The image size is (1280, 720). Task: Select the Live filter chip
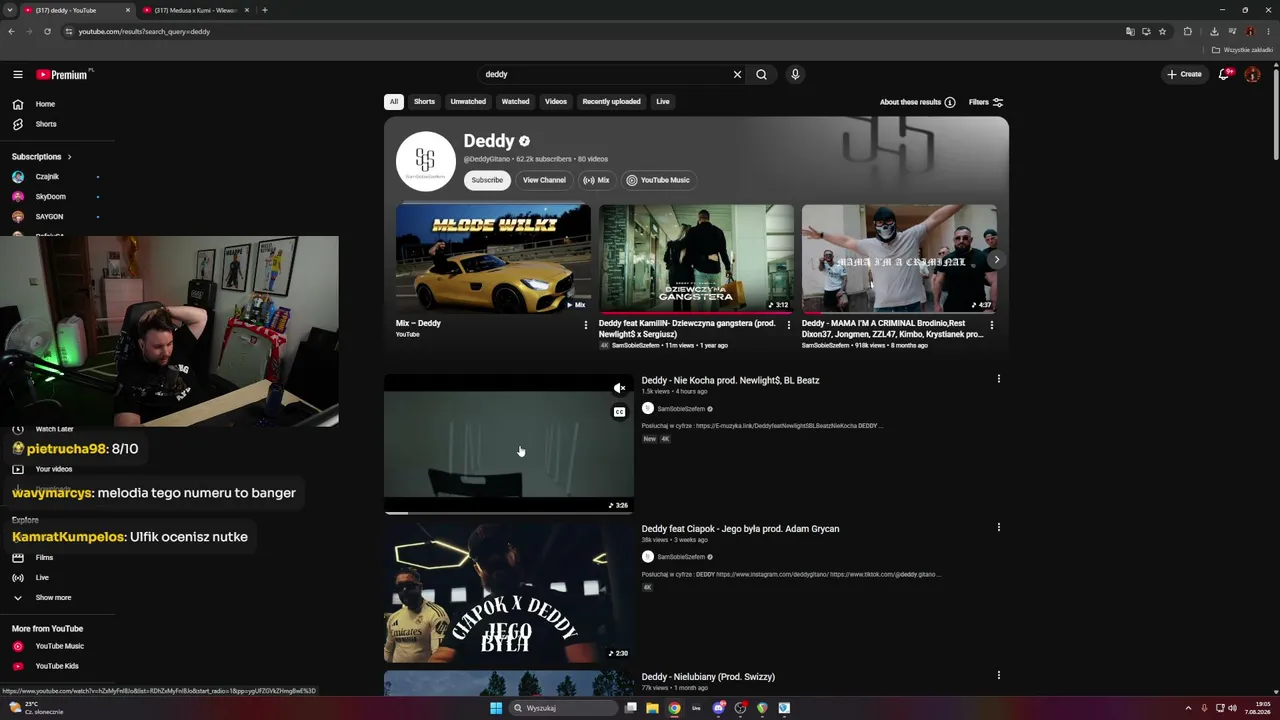(663, 102)
